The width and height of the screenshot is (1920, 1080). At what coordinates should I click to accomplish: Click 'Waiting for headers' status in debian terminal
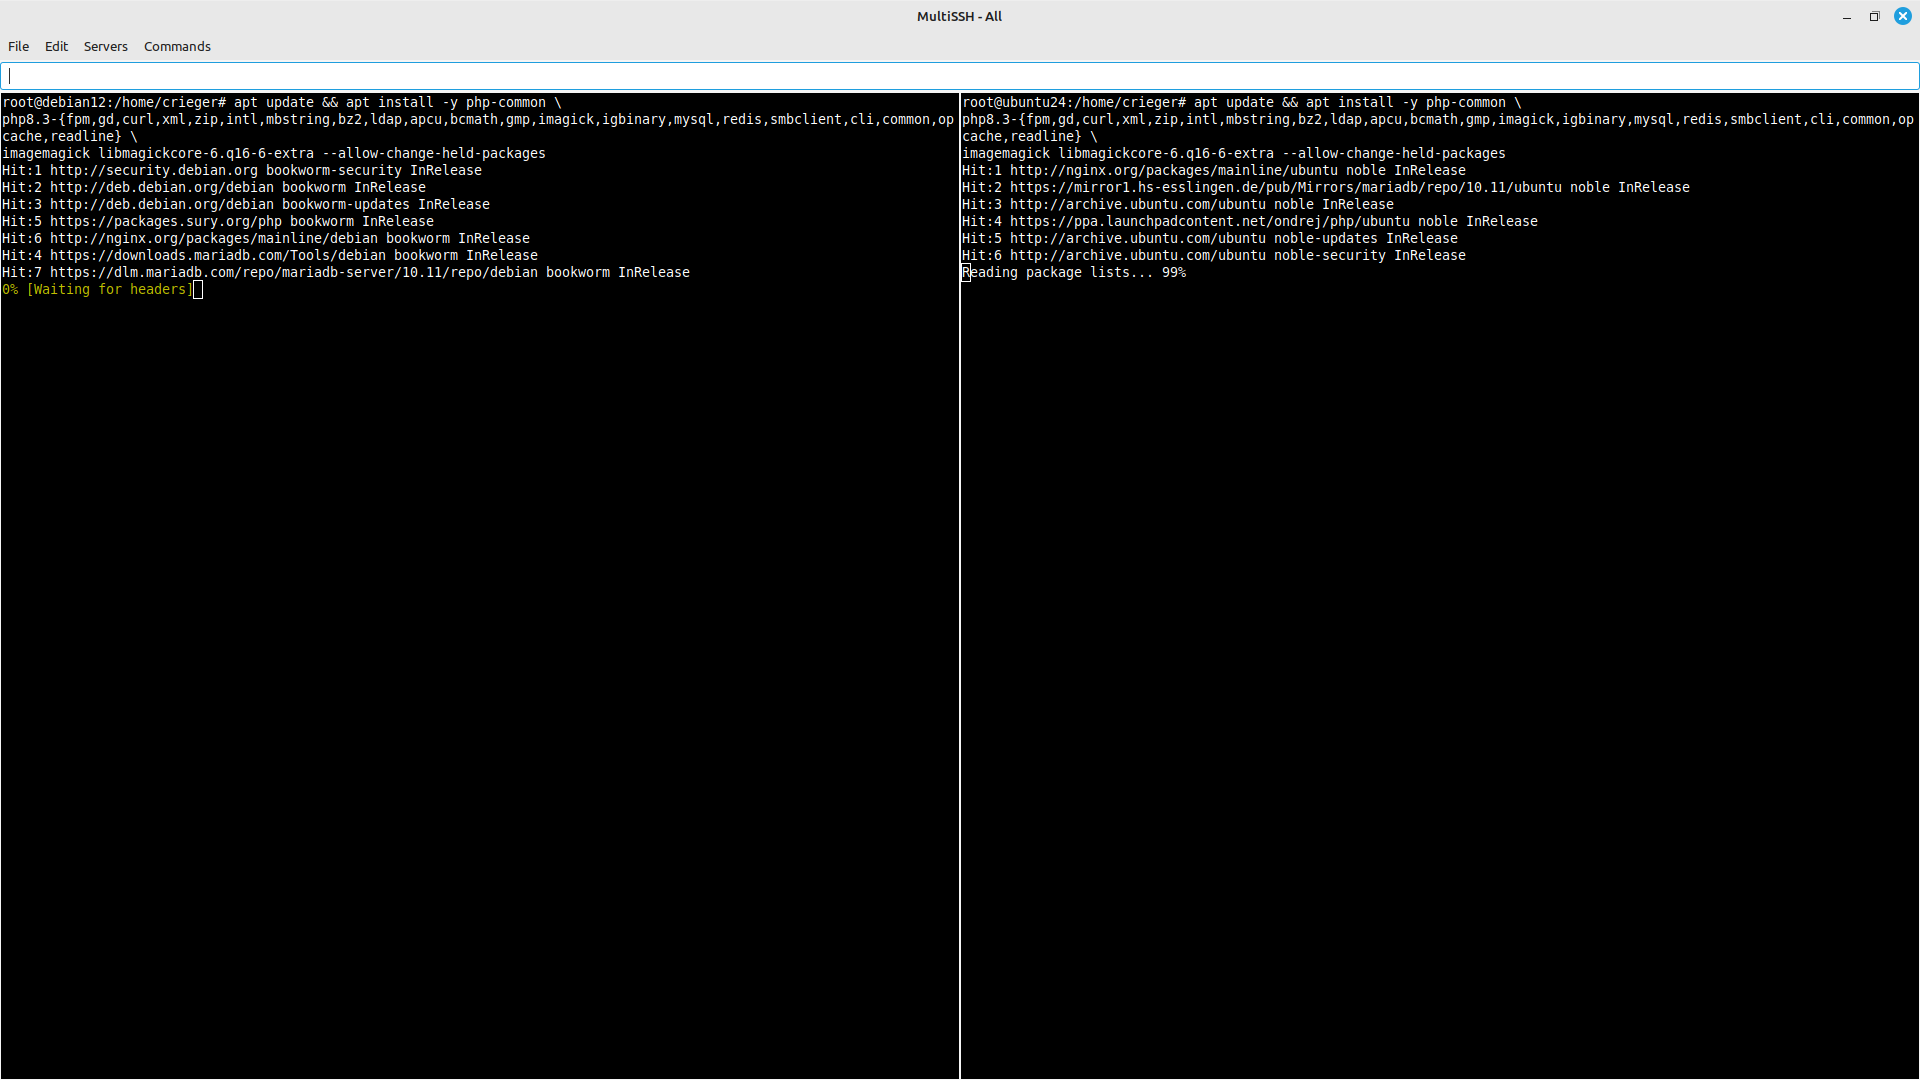(109, 289)
